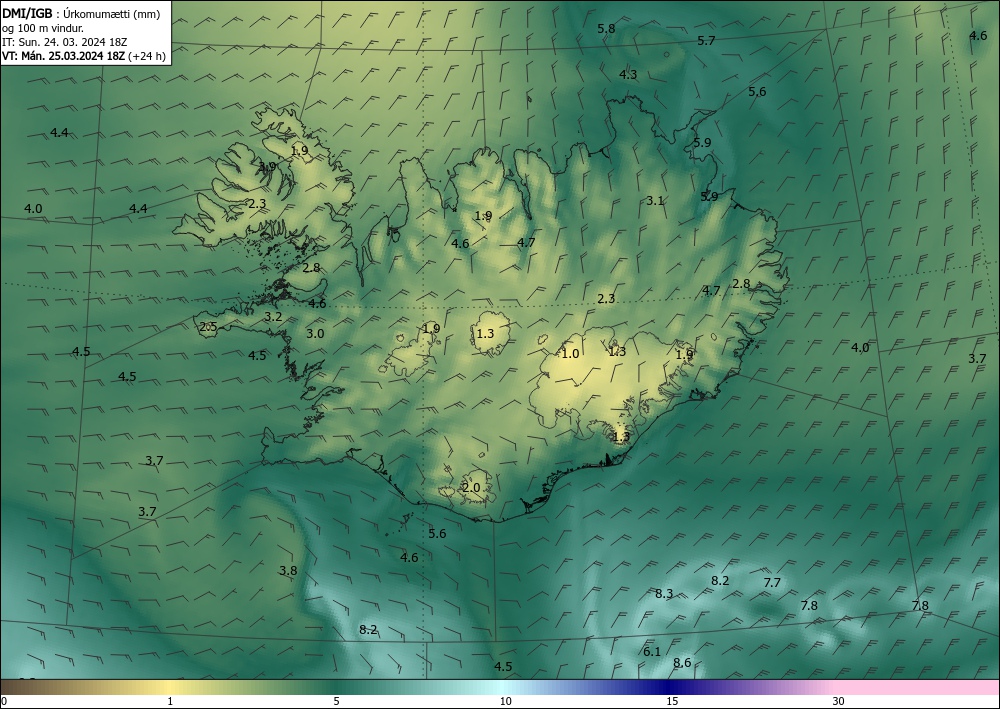Click the '0' label on the color scale
The height and width of the screenshot is (709, 1000).
click(4, 702)
